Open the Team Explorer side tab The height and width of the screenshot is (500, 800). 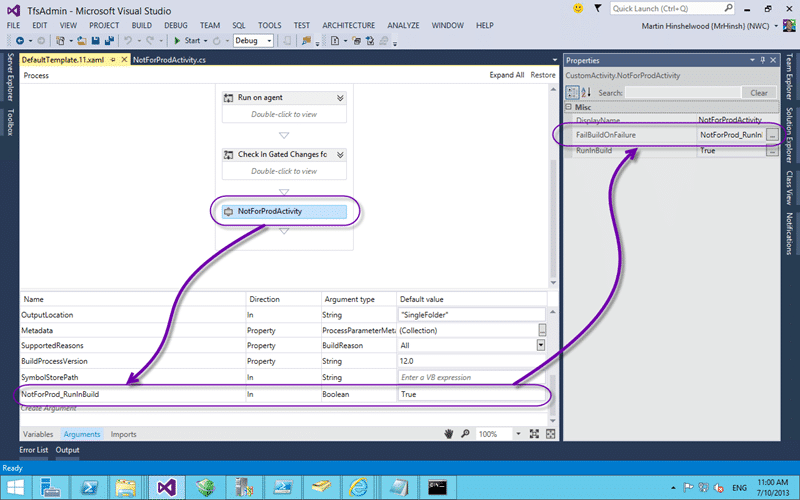point(789,77)
